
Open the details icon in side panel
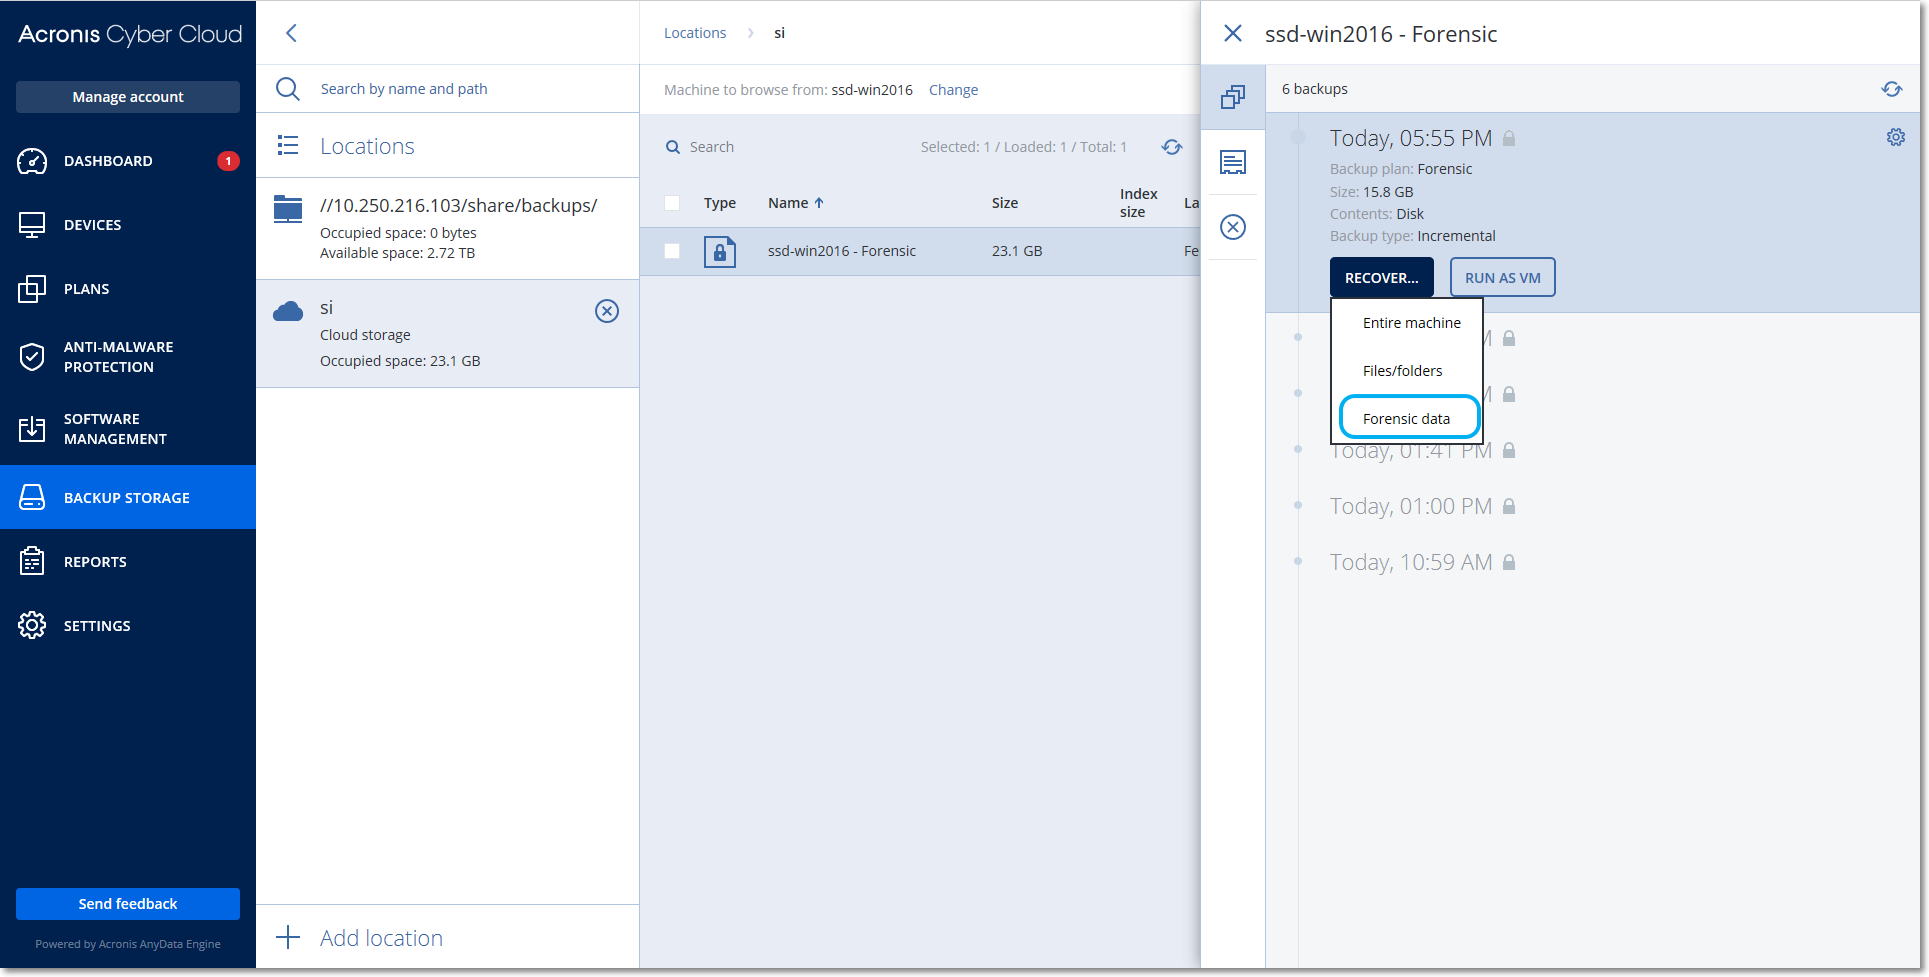coord(1233,162)
